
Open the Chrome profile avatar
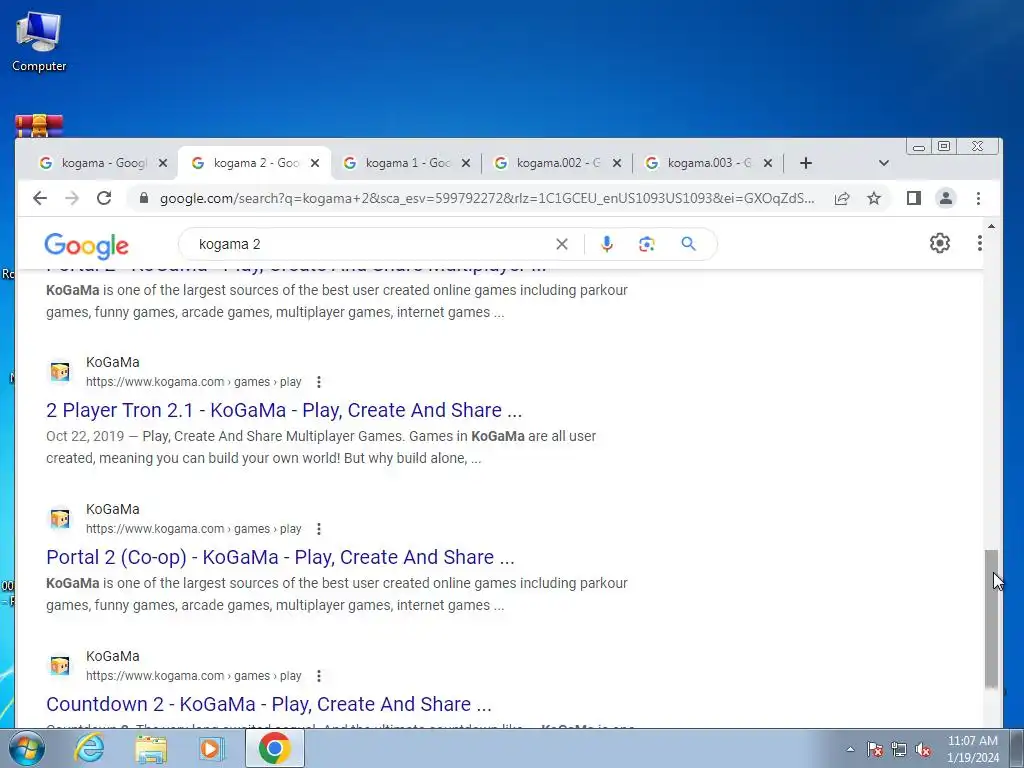946,198
